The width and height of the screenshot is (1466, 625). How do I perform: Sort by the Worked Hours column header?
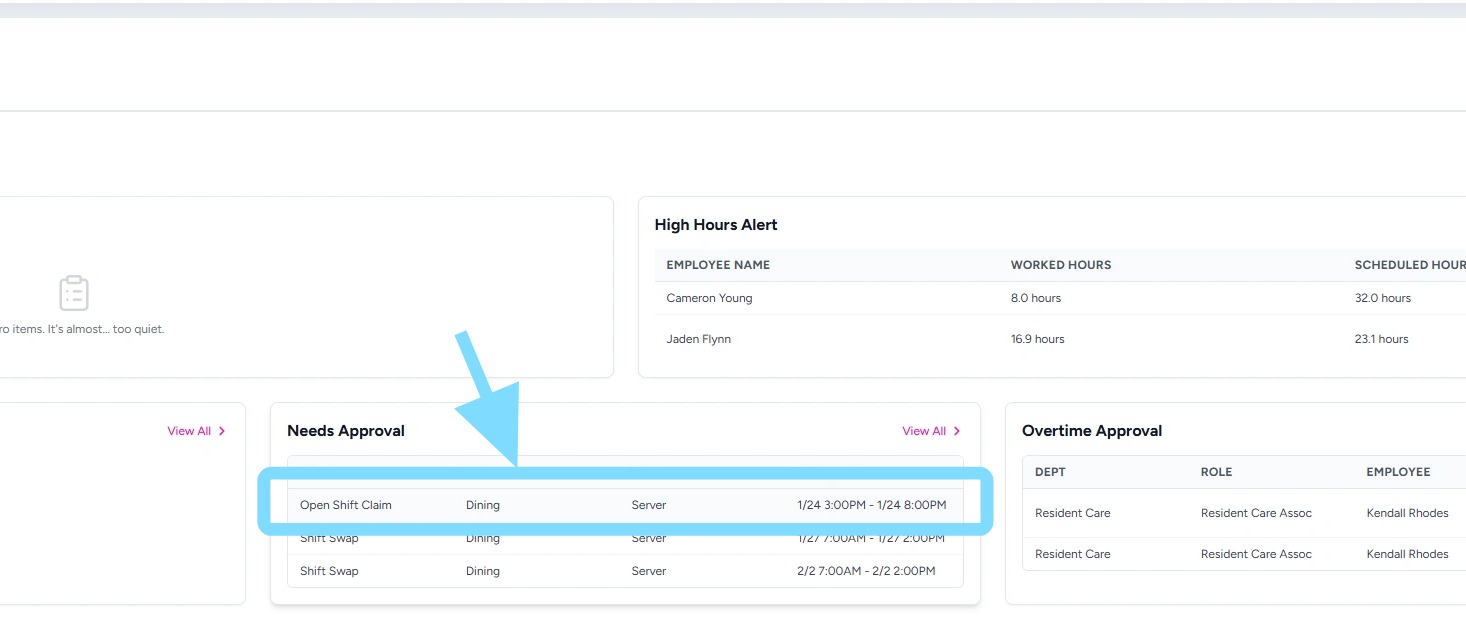(x=1061, y=265)
